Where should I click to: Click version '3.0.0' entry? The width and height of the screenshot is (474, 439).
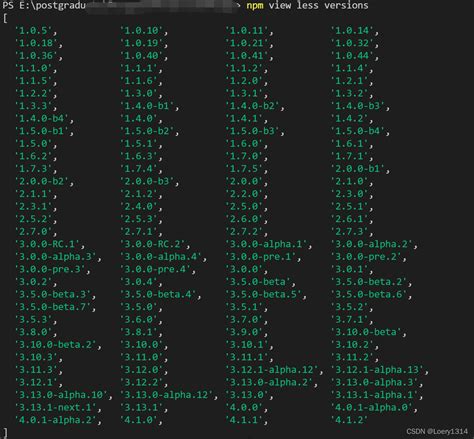[244, 269]
